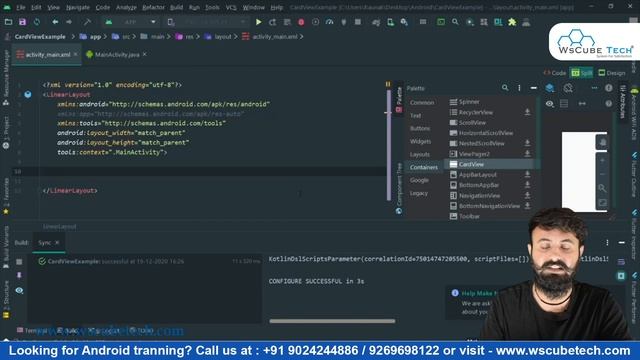Image resolution: width=640 pixels, height=360 pixels.
Task: Open the app run configuration dropdown
Action: click(x=131, y=22)
